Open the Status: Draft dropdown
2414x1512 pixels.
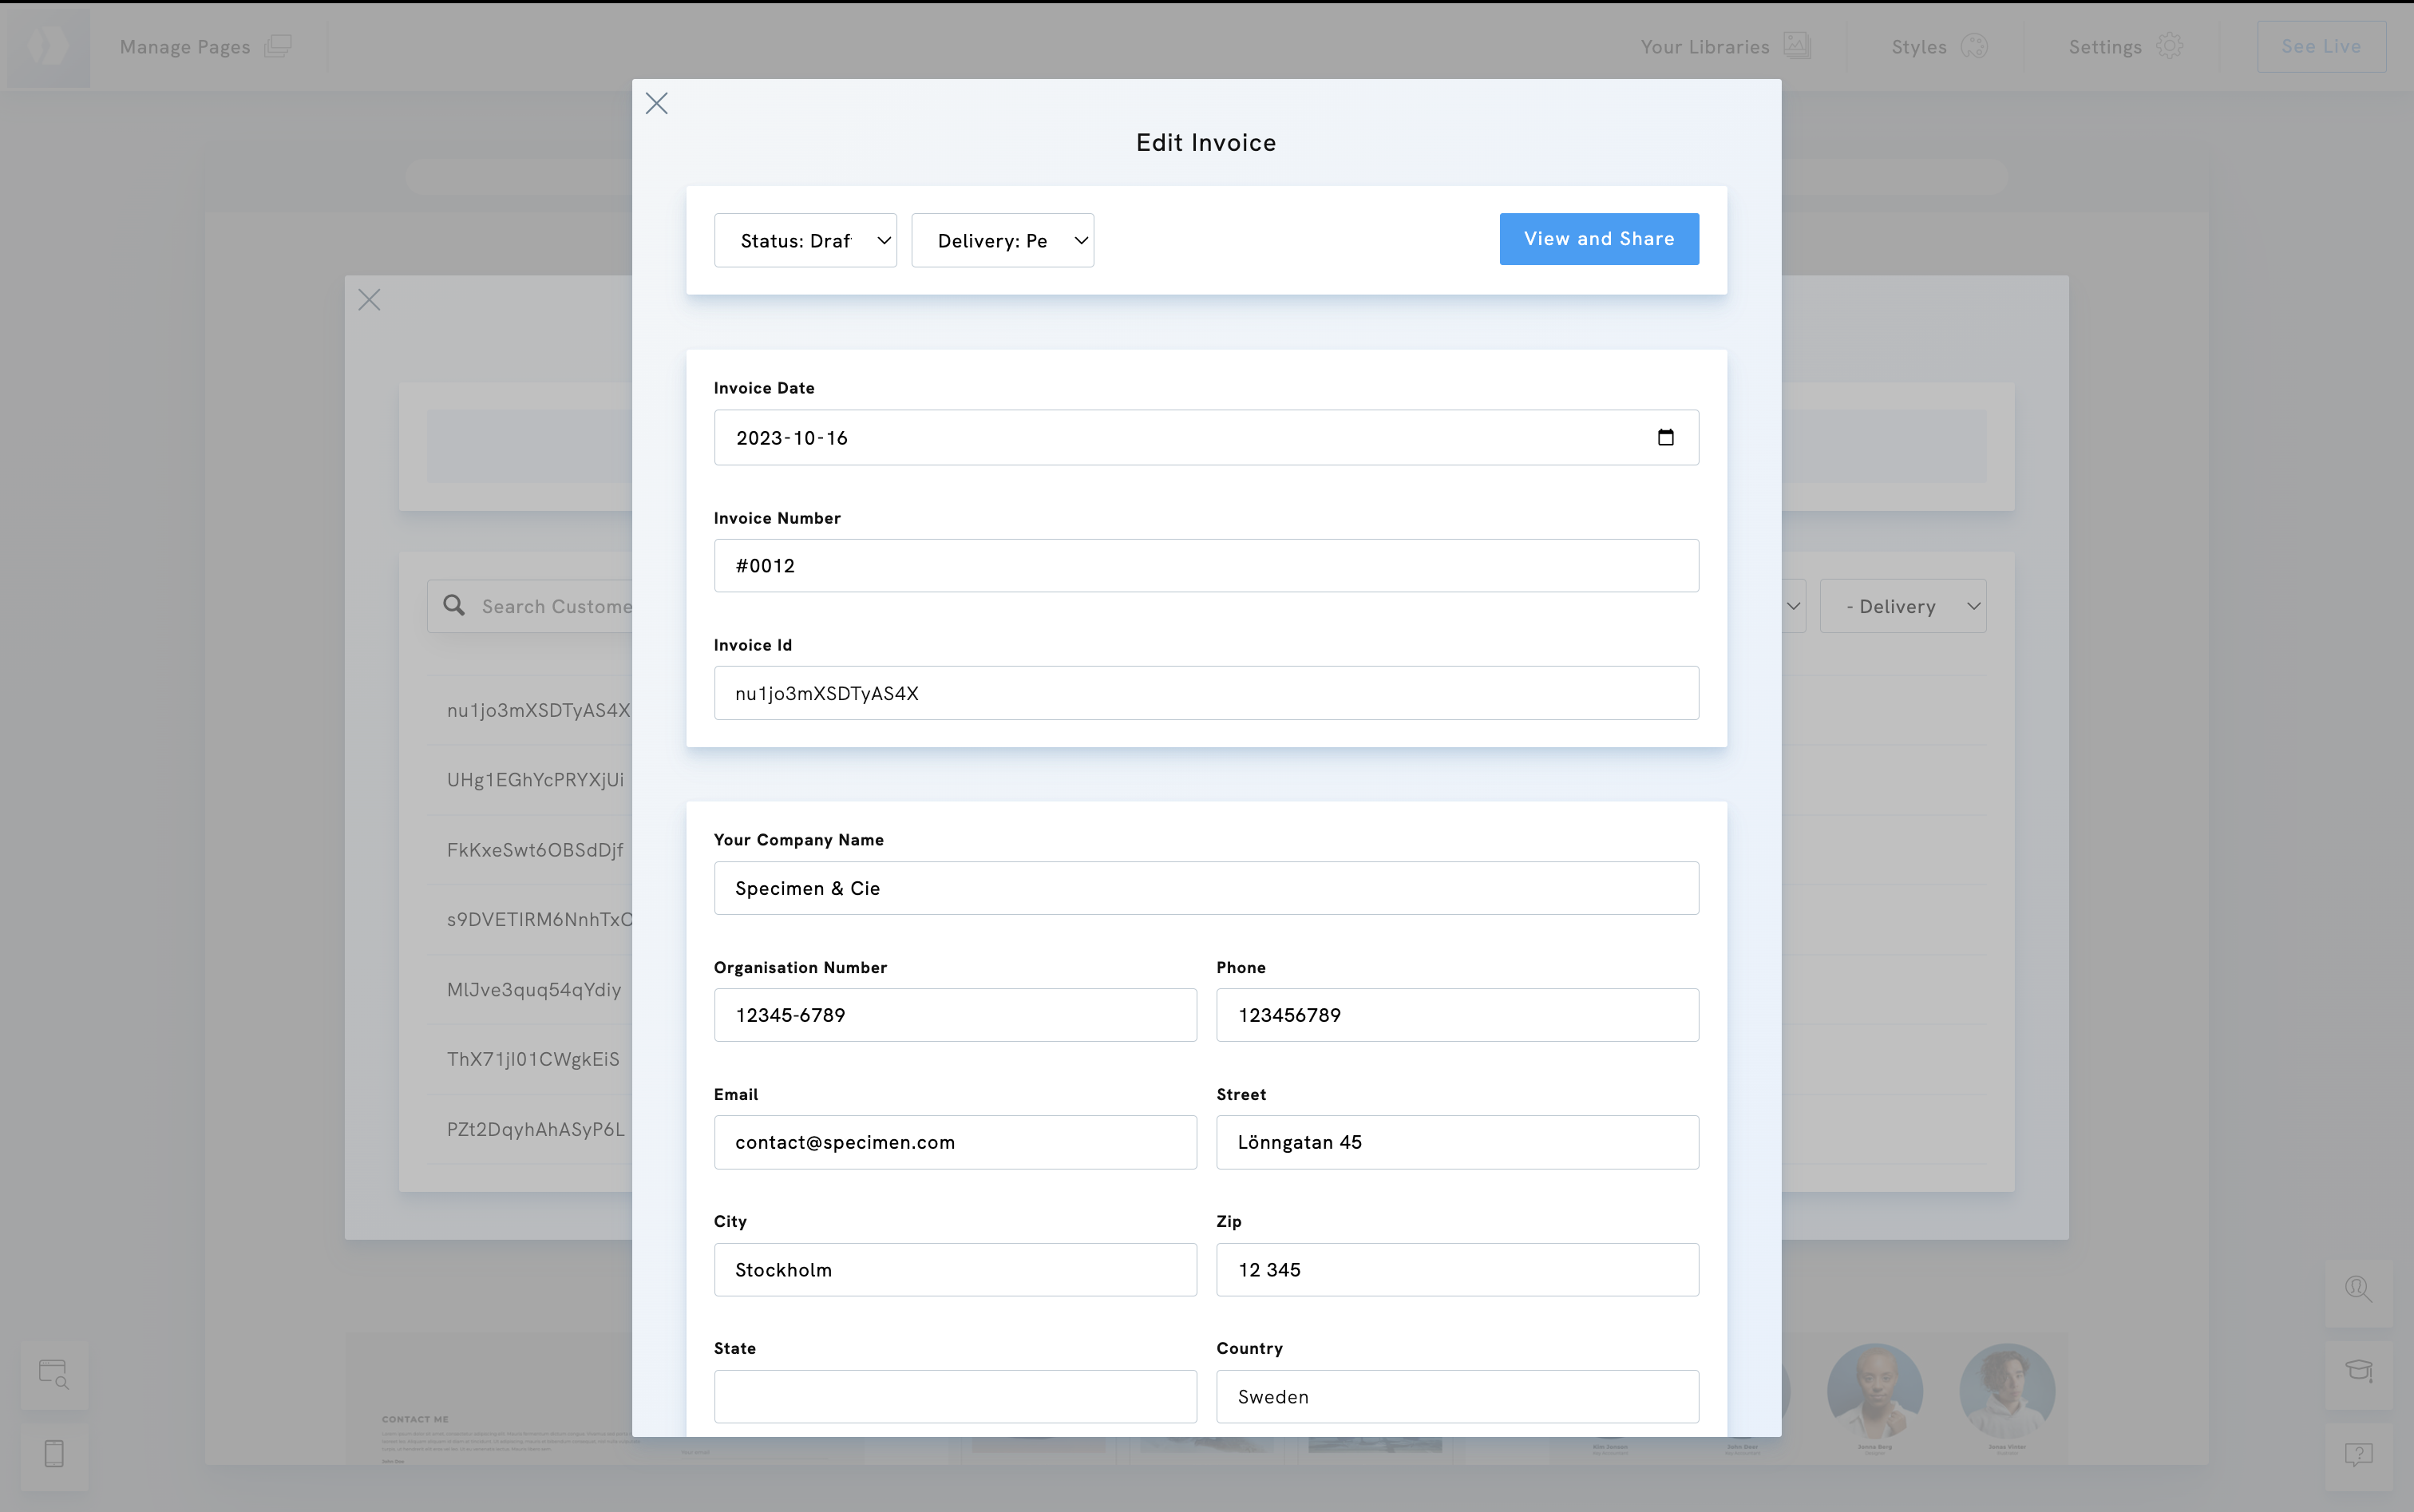pos(805,240)
